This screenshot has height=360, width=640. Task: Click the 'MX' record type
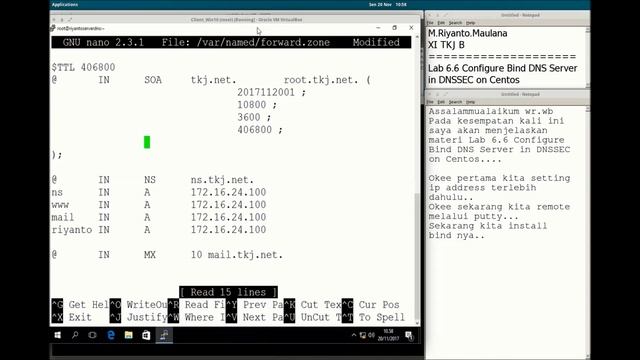150,255
